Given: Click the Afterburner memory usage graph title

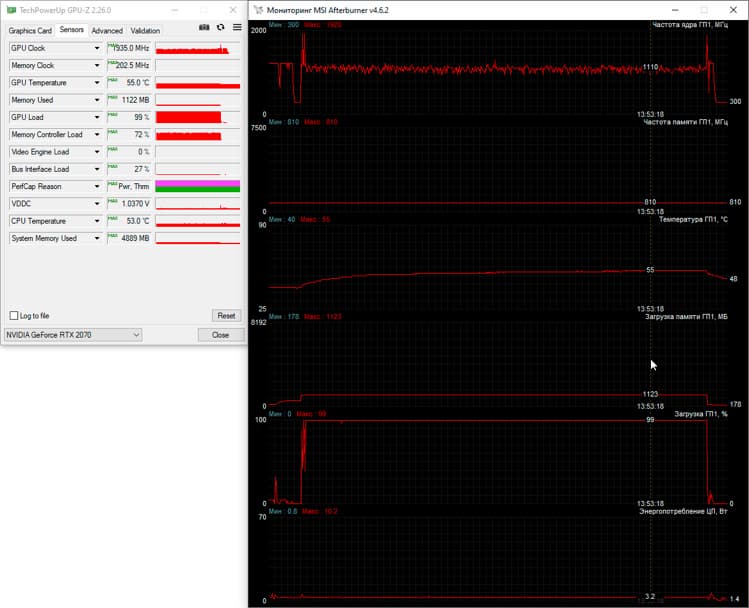Looking at the screenshot, I should click(686, 316).
